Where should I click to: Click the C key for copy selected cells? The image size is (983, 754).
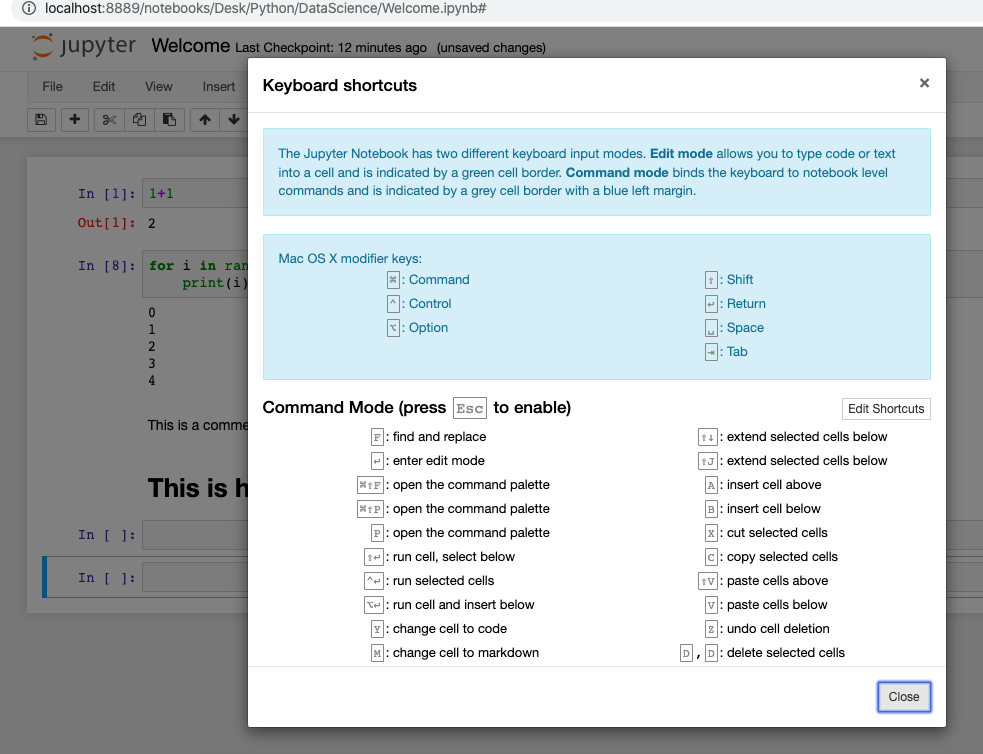[711, 557]
